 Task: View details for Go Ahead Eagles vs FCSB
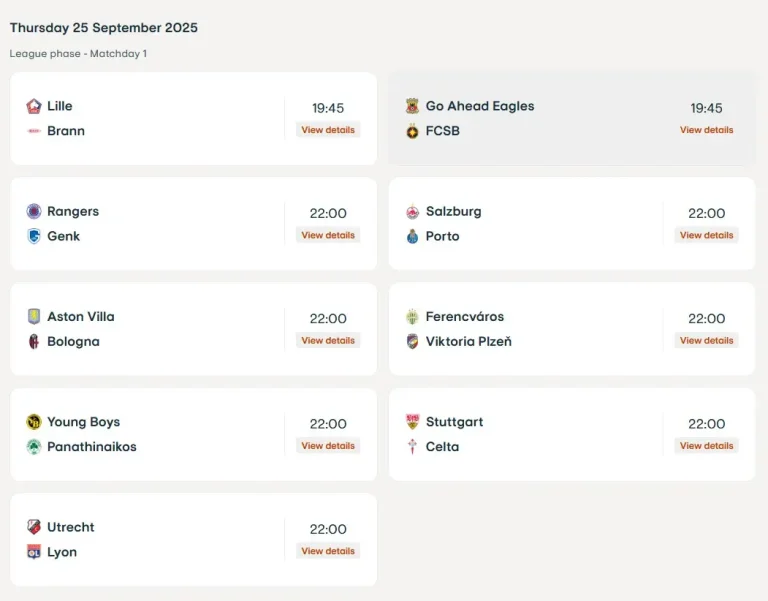(706, 130)
